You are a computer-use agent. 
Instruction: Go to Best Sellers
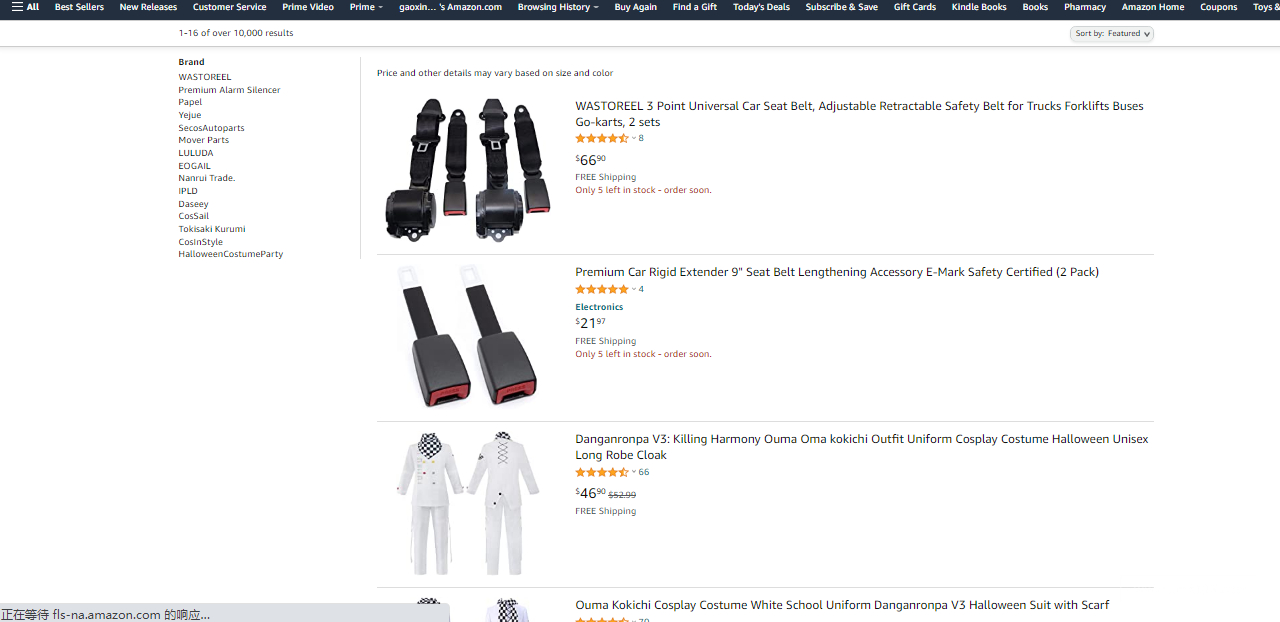point(79,7)
